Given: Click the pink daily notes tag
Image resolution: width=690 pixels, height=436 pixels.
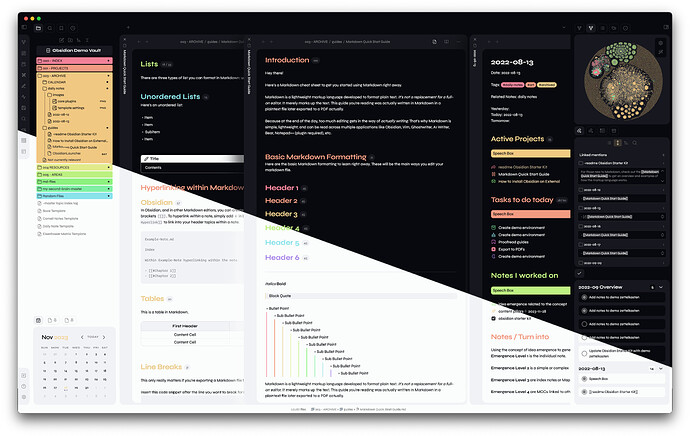Looking at the screenshot, I should click(x=513, y=85).
